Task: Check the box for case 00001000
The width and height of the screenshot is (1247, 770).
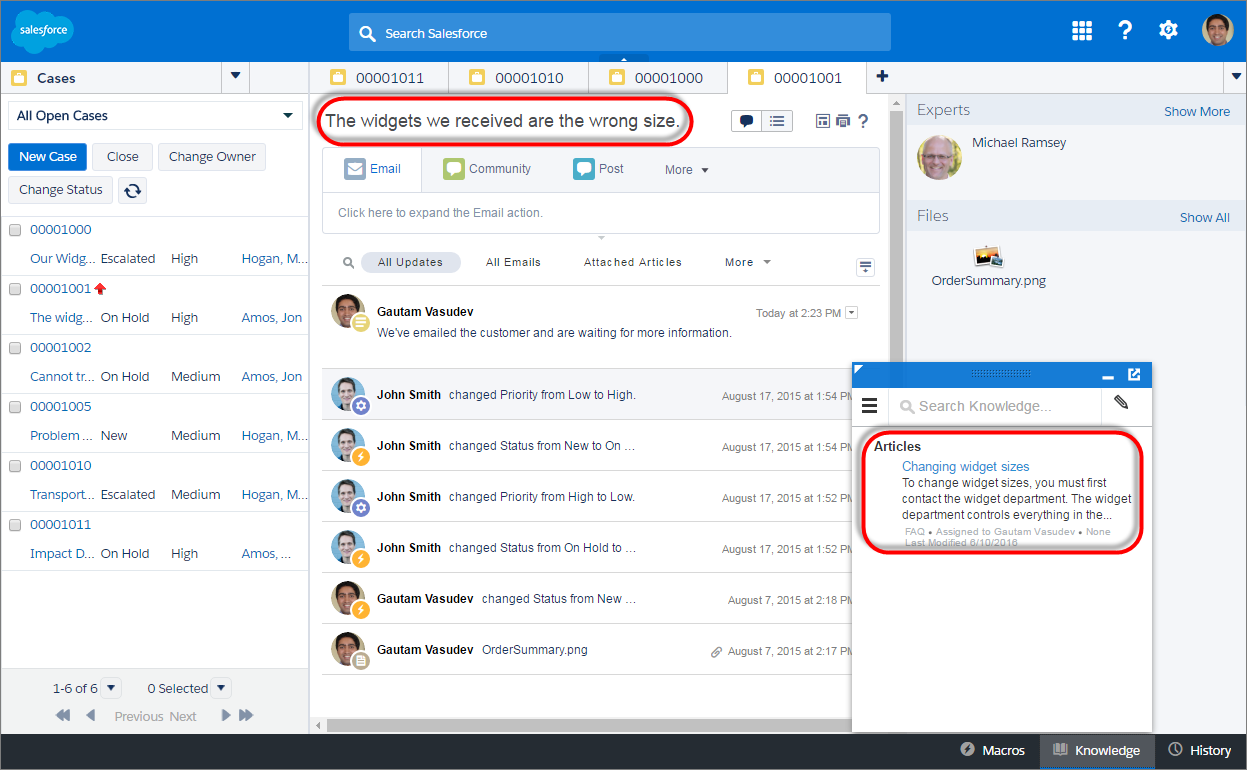Action: pos(15,230)
